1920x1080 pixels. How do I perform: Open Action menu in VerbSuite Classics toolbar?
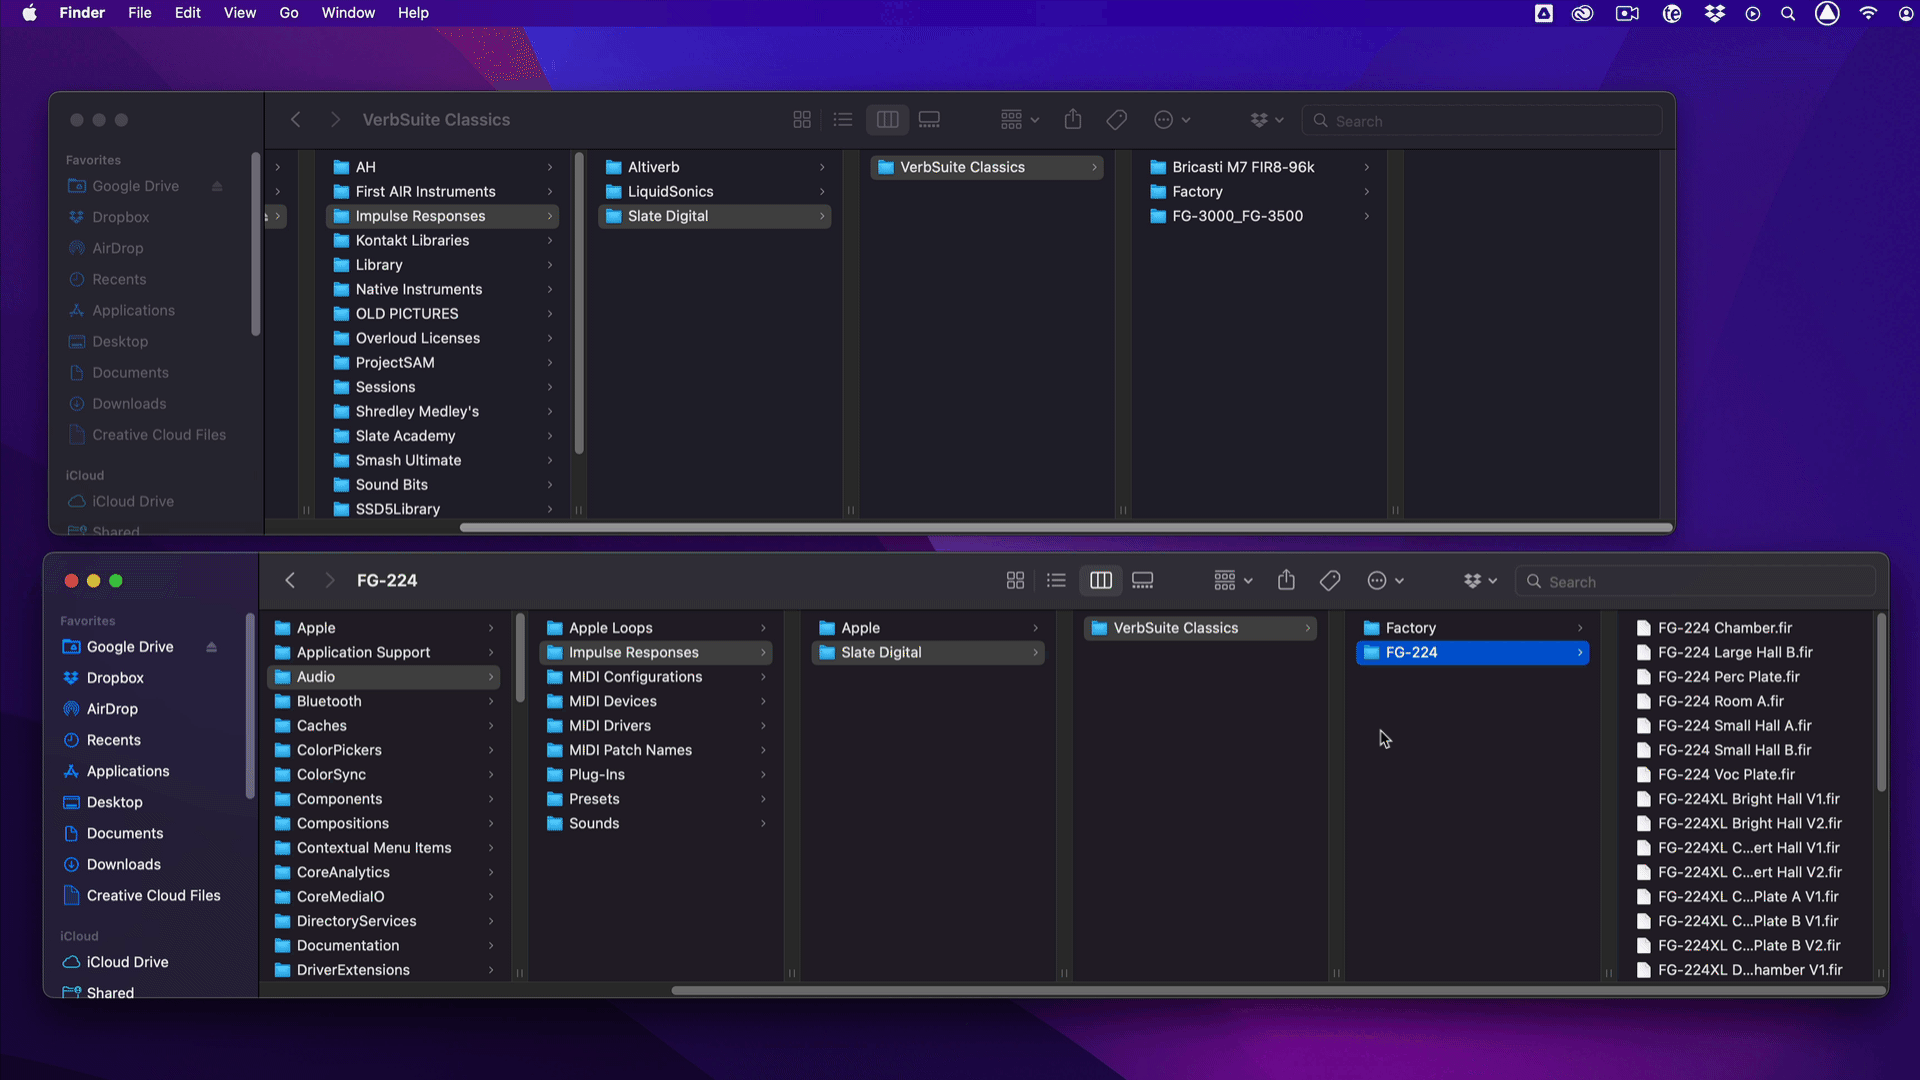(1172, 120)
